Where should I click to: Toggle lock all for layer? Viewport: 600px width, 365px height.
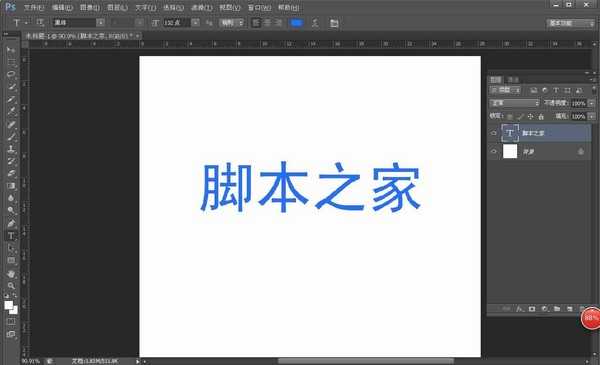pyautogui.click(x=541, y=116)
